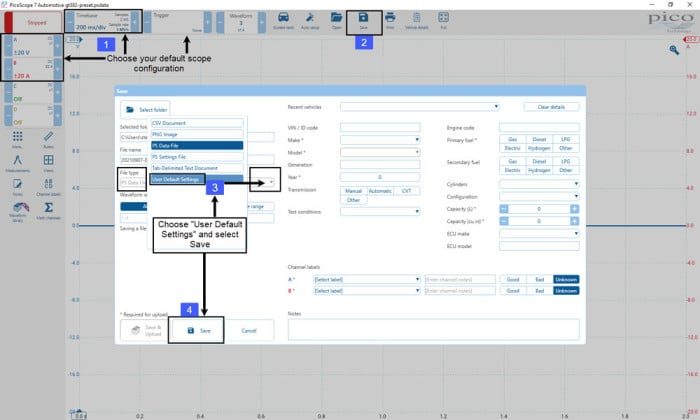Go to the previous waveform buffer

(x=220, y=21)
